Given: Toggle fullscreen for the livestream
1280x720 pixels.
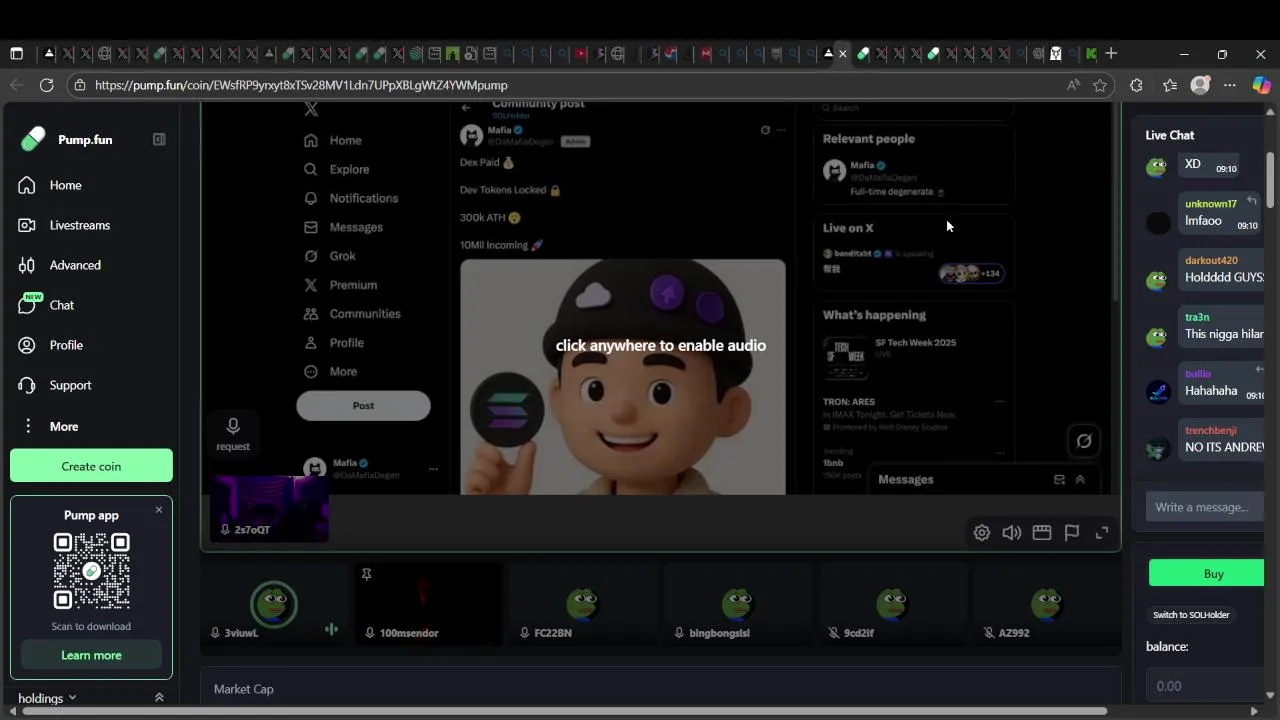Looking at the screenshot, I should (1101, 533).
